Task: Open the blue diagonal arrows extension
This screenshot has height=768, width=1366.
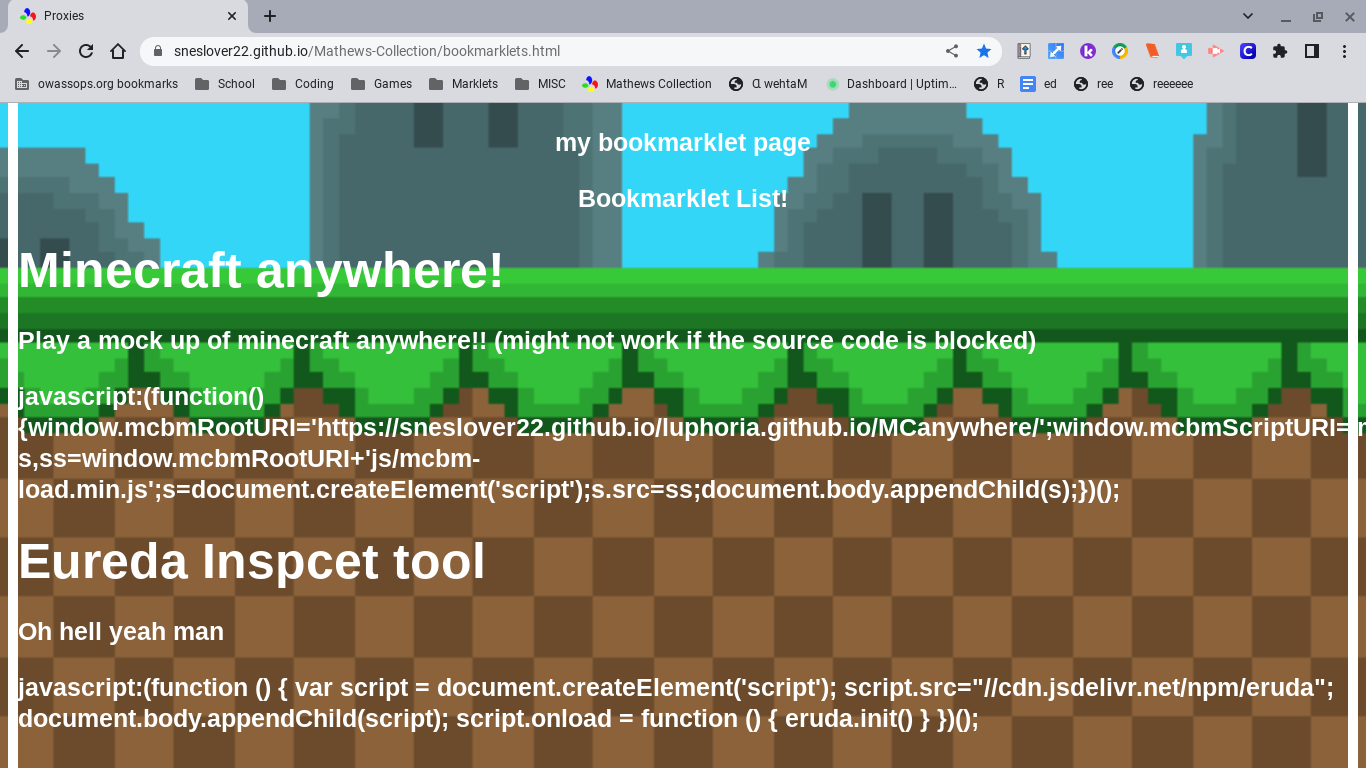Action: (x=1056, y=51)
